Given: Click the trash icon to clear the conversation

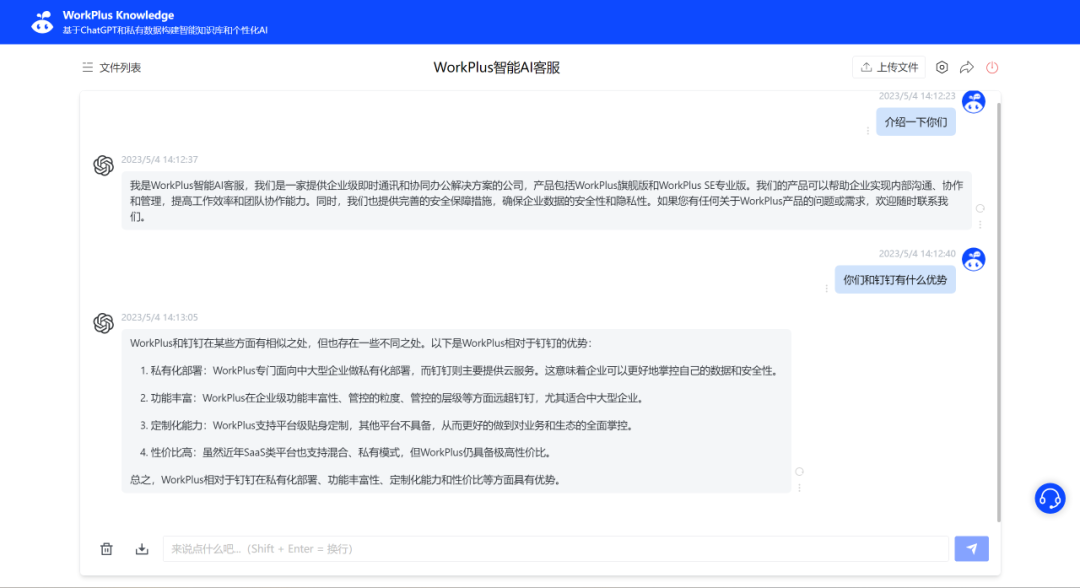Looking at the screenshot, I should click(107, 548).
